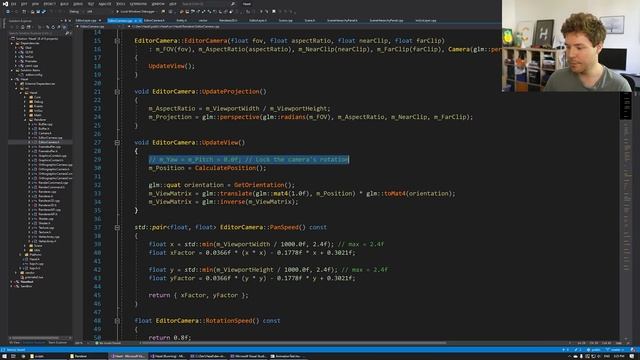Select Buffer.cpp in Solution Explorer
Image resolution: width=640 pixels, height=360 pixels.
tap(45, 124)
